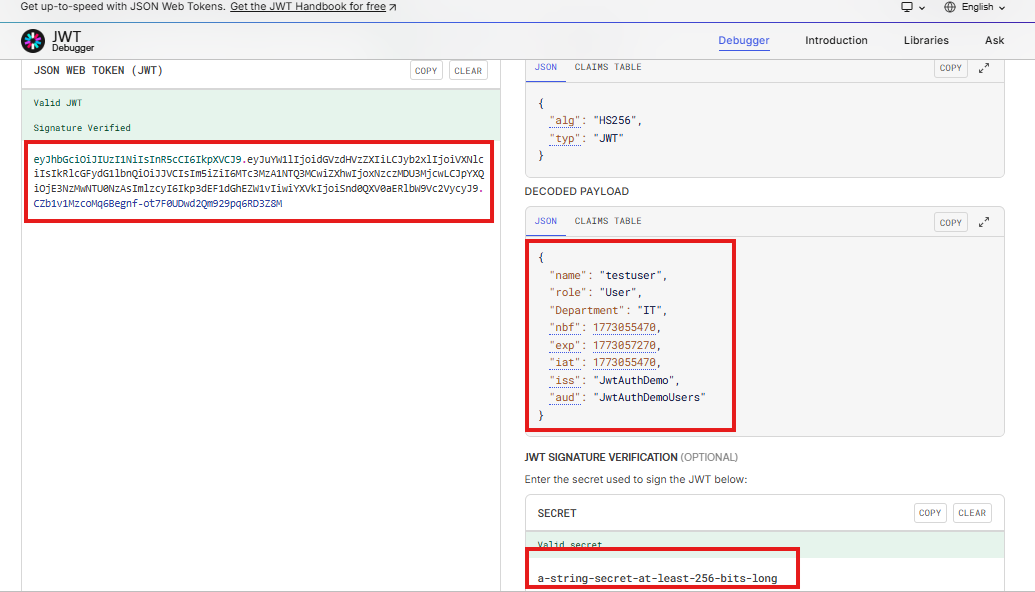Click the exp value 1773057270
This screenshot has height=592, width=1035.
point(624,345)
